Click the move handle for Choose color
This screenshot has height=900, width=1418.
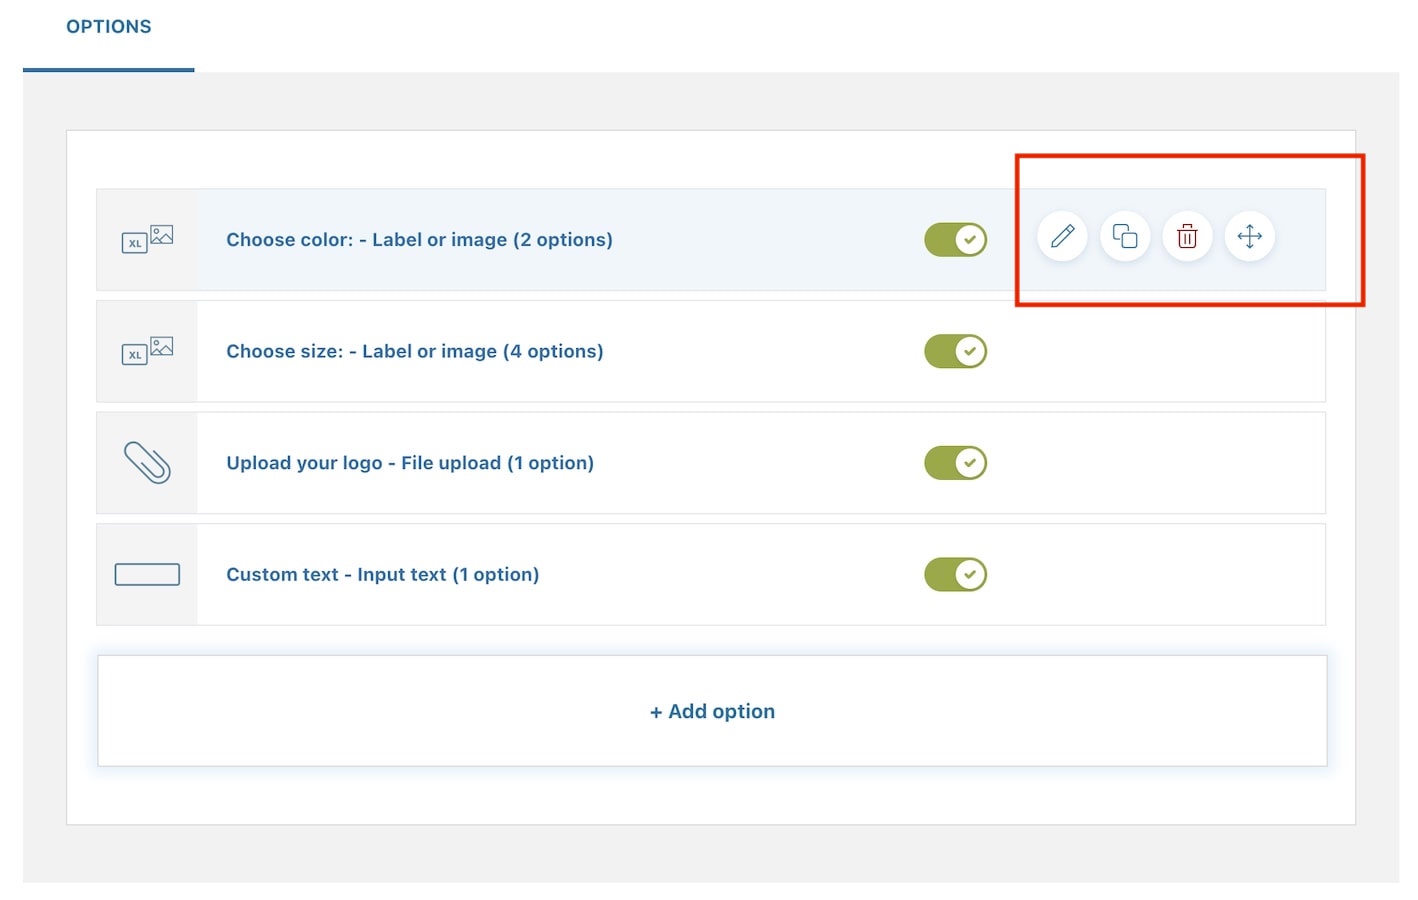click(x=1249, y=237)
